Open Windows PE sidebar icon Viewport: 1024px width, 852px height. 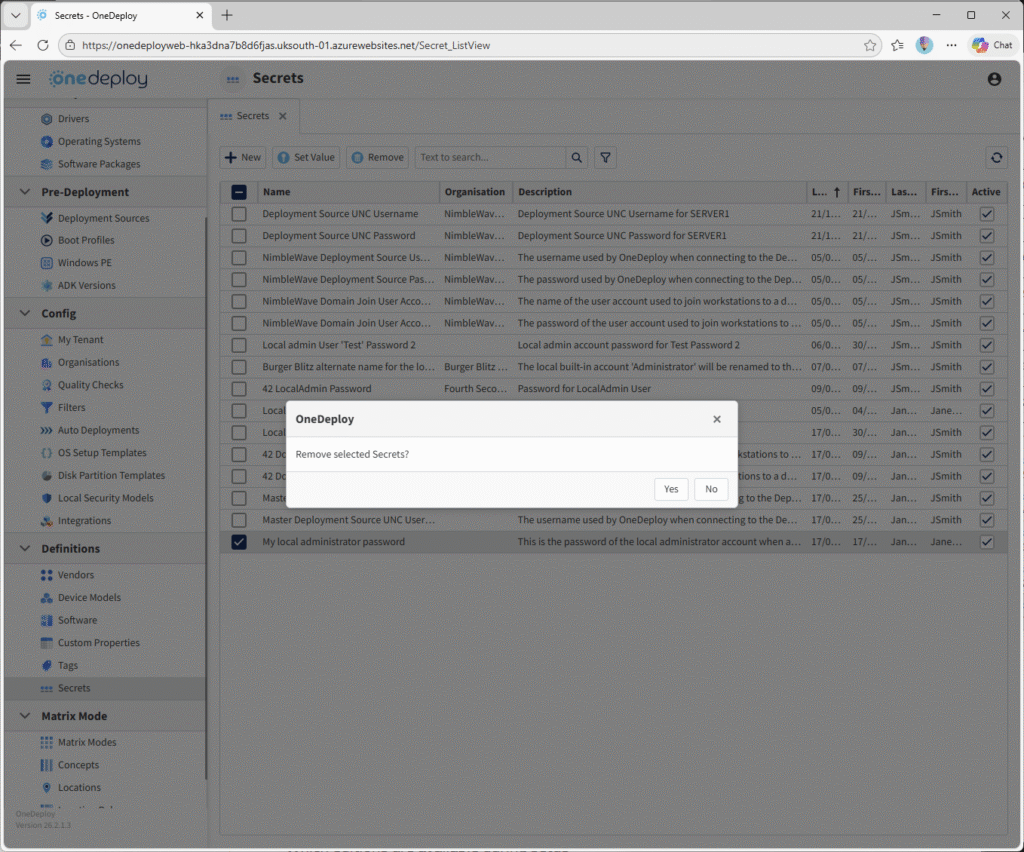46,262
